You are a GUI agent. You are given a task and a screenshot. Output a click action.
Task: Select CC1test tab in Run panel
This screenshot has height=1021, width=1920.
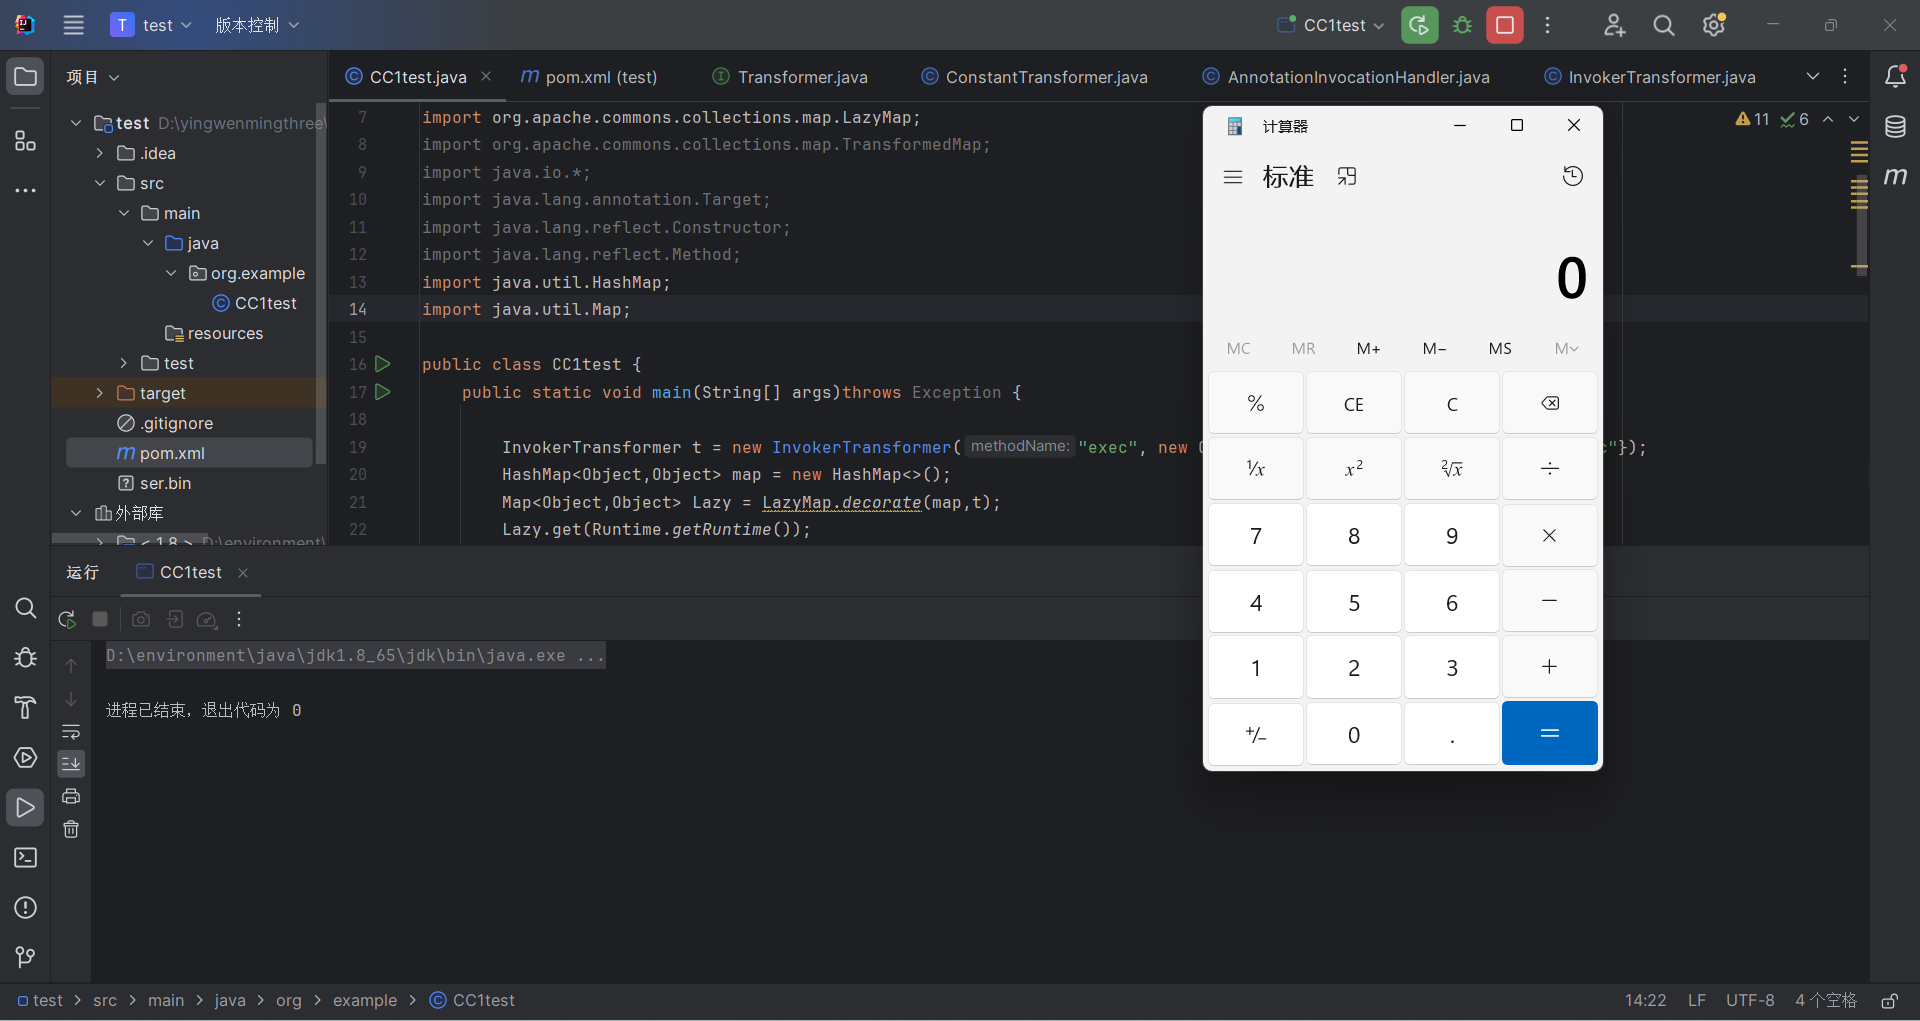pos(191,572)
